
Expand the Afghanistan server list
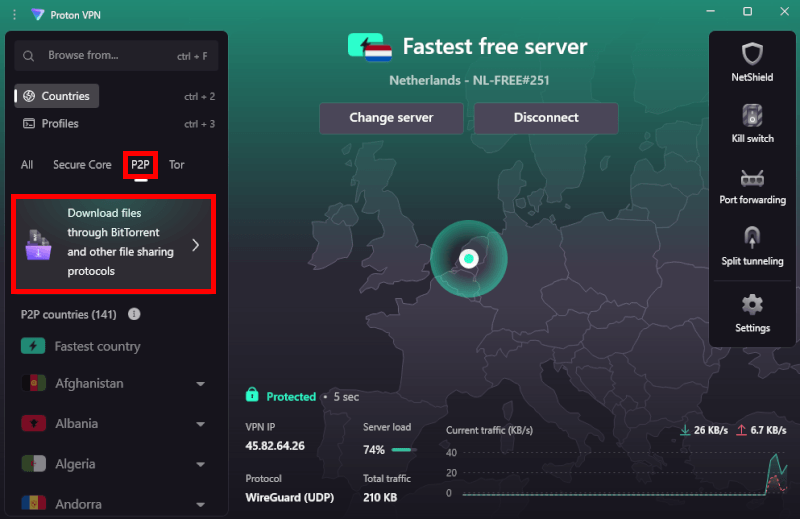click(201, 384)
